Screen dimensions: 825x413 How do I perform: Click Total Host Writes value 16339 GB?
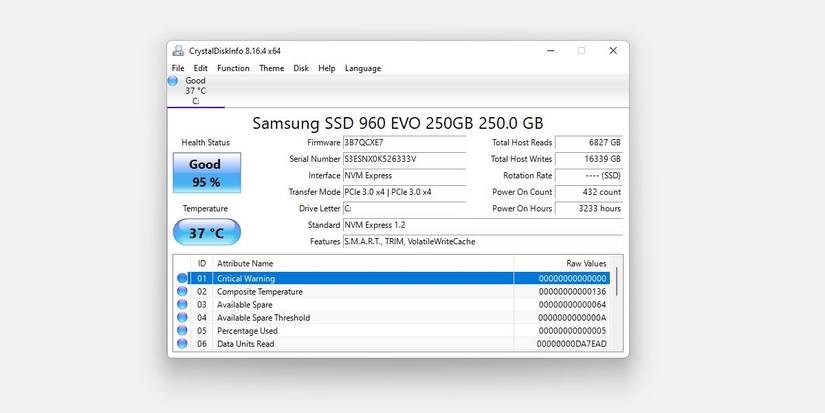point(589,159)
